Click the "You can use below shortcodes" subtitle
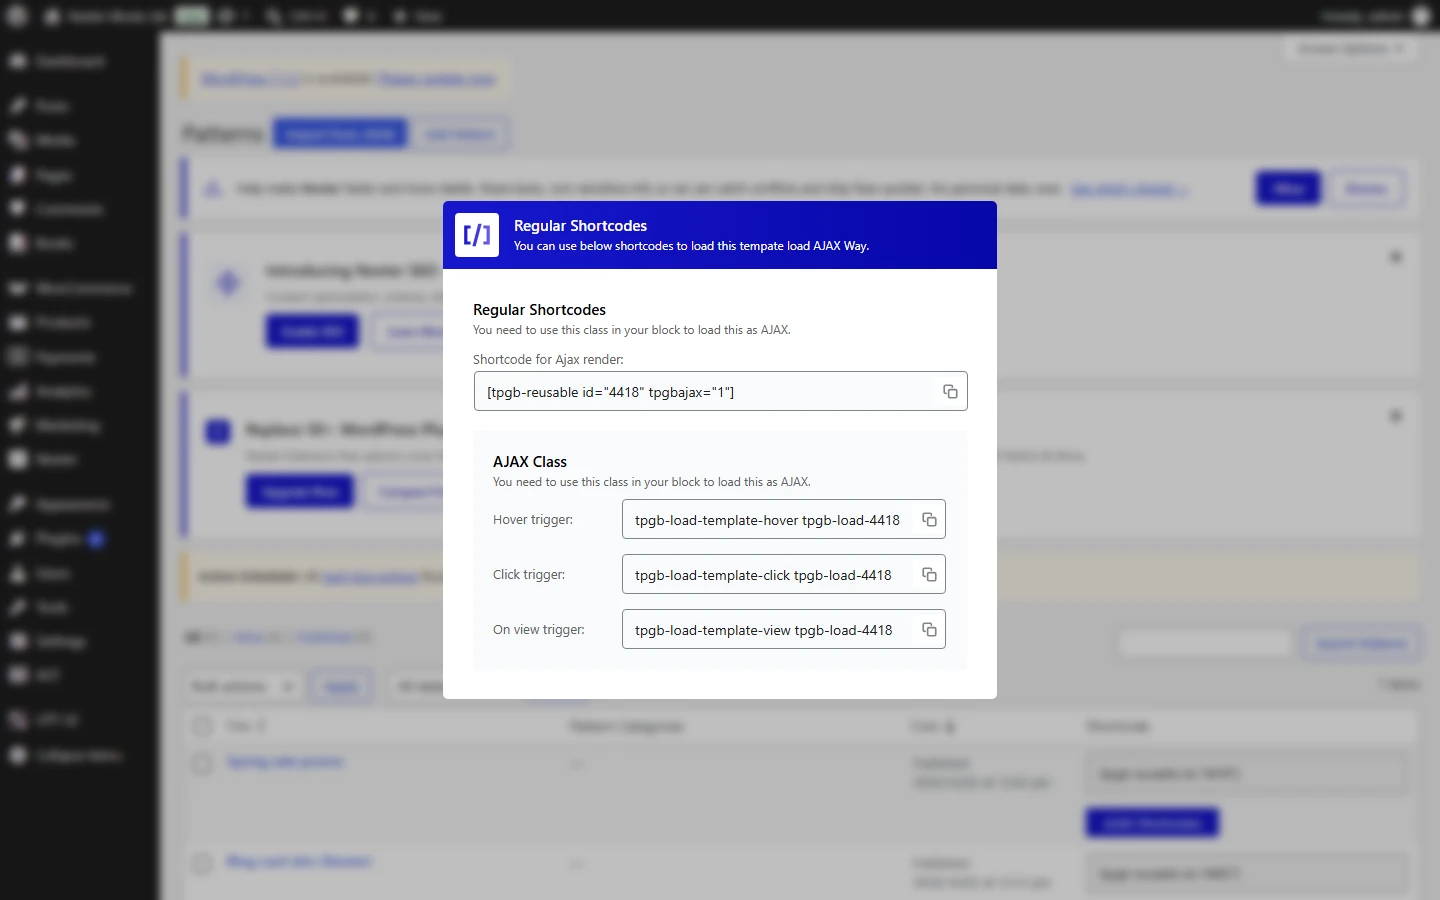Image resolution: width=1440 pixels, height=900 pixels. (691, 246)
